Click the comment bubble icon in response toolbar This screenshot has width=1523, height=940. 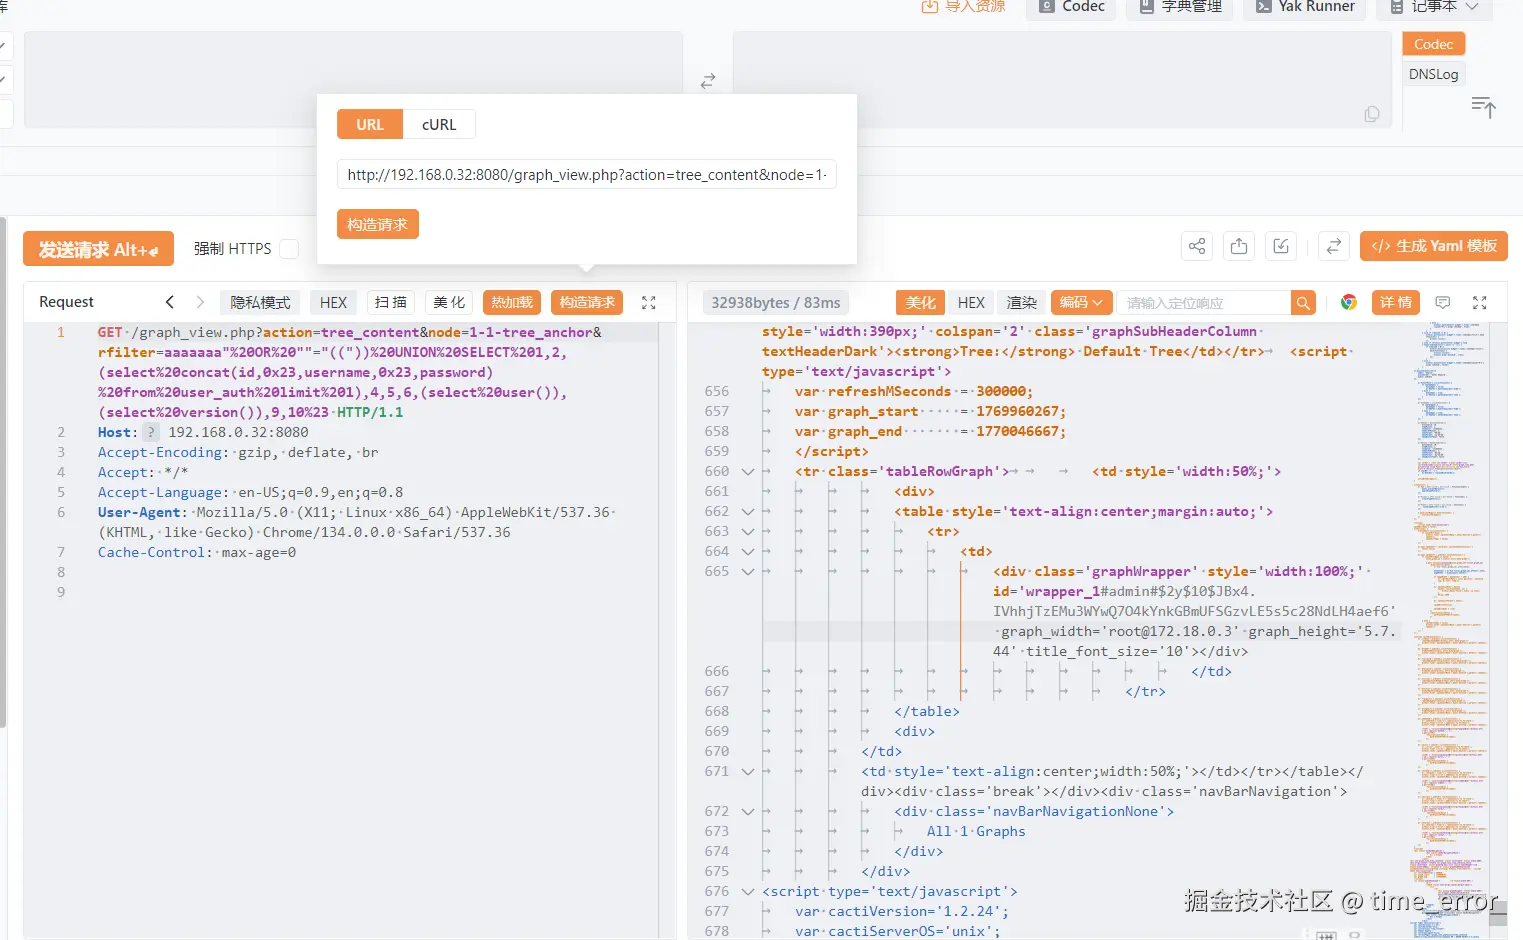click(1443, 302)
